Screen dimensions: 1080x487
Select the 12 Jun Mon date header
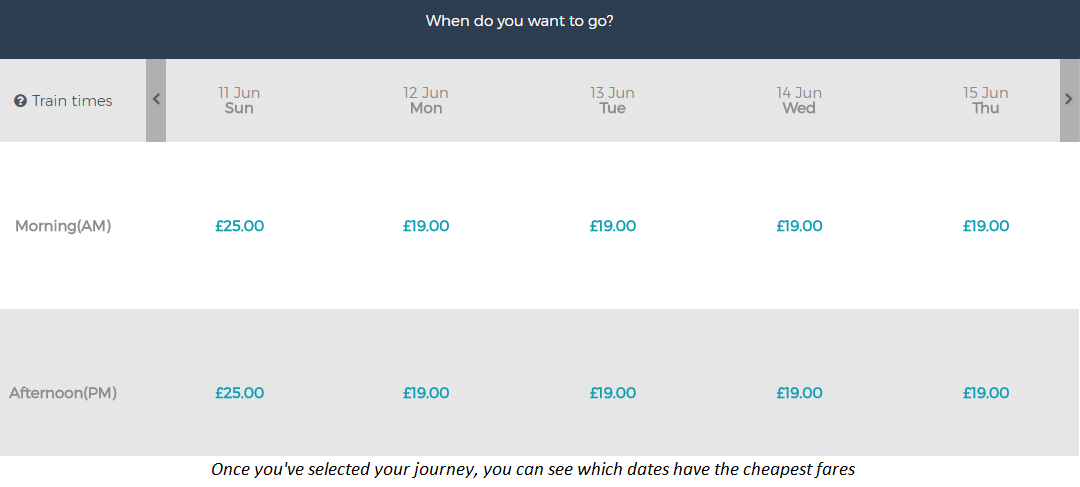click(426, 101)
